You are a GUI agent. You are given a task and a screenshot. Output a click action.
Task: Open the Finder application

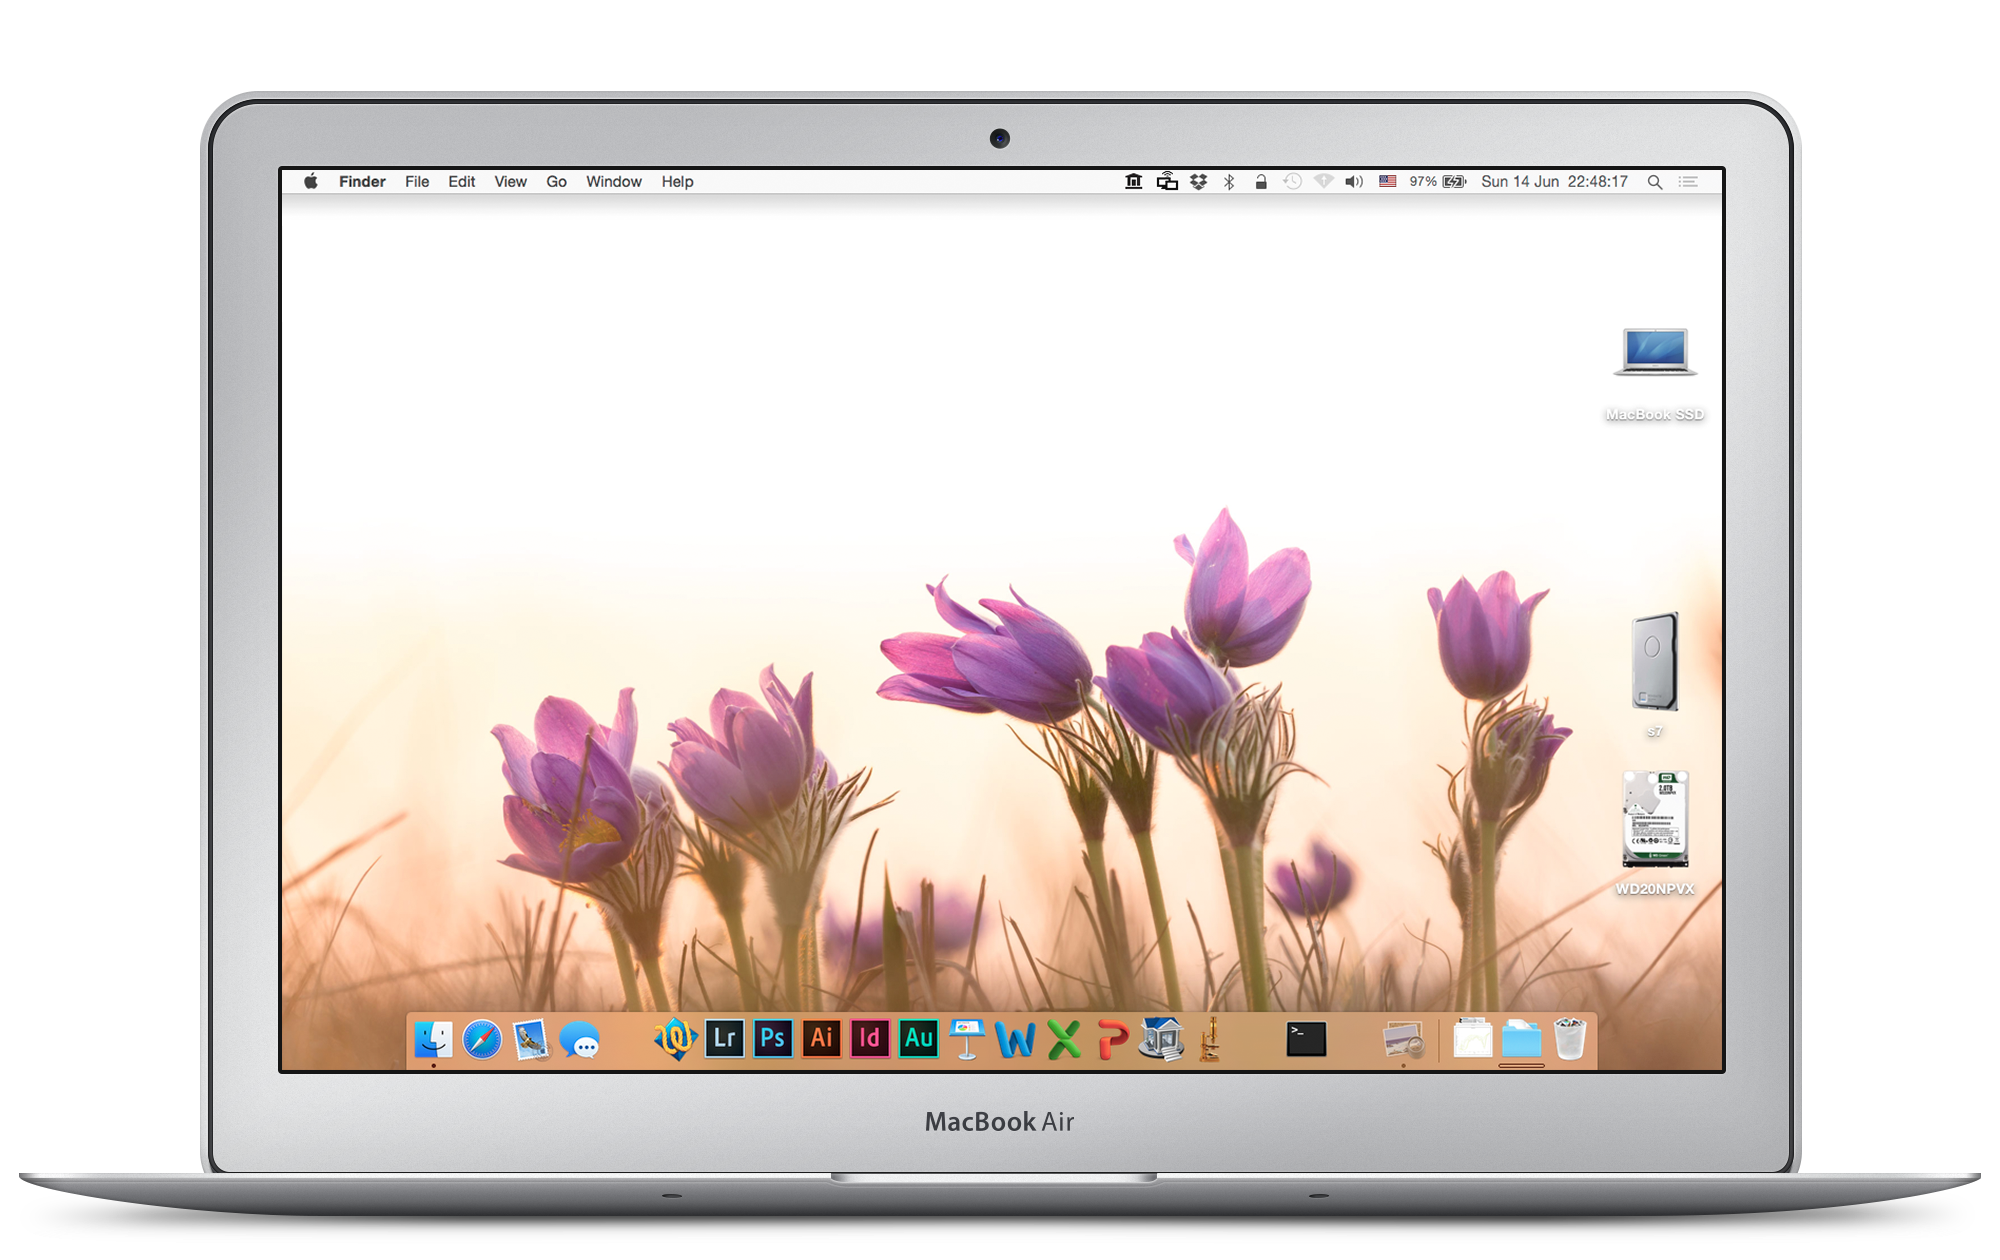[x=433, y=1039]
